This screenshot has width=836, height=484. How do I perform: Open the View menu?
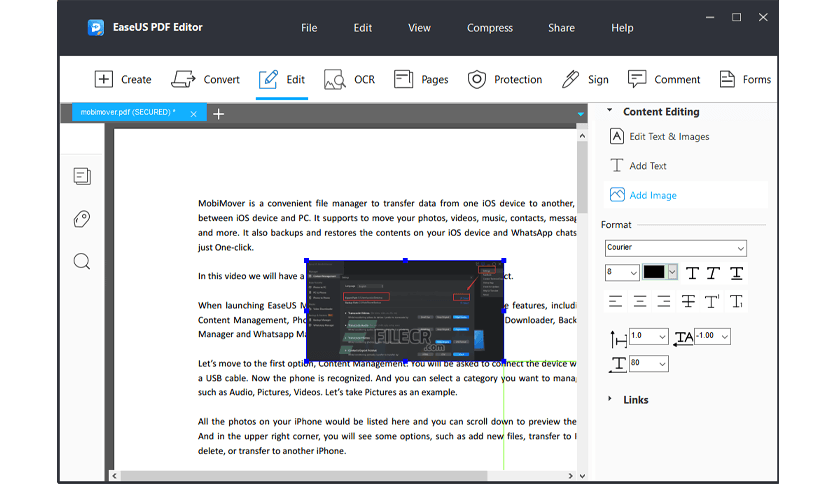click(419, 28)
